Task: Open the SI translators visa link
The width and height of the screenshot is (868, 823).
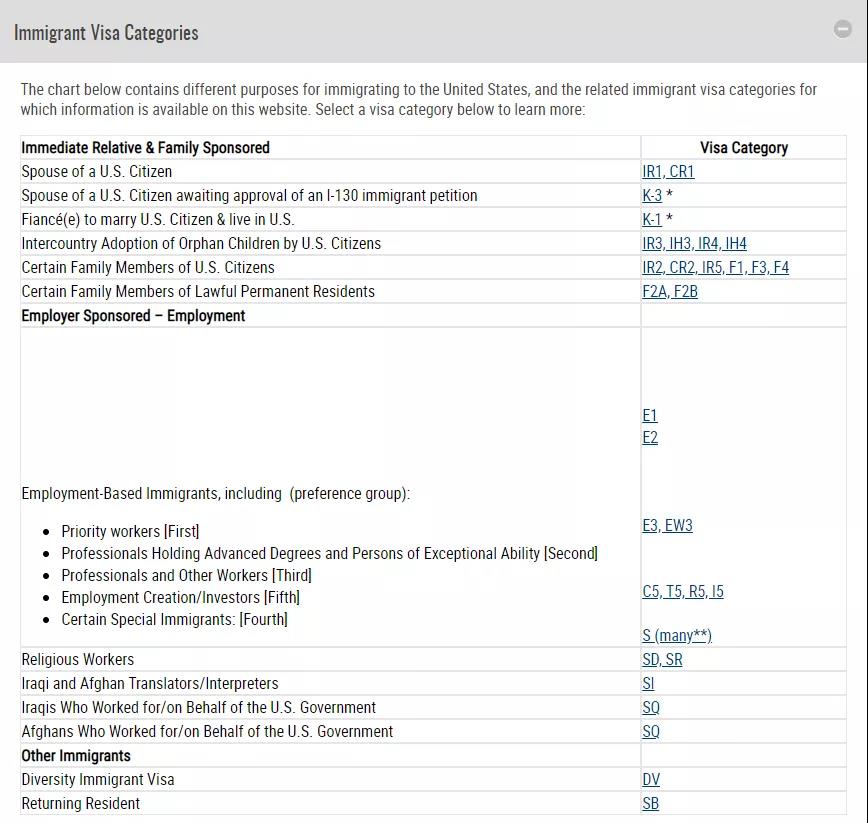Action: pyautogui.click(x=648, y=684)
